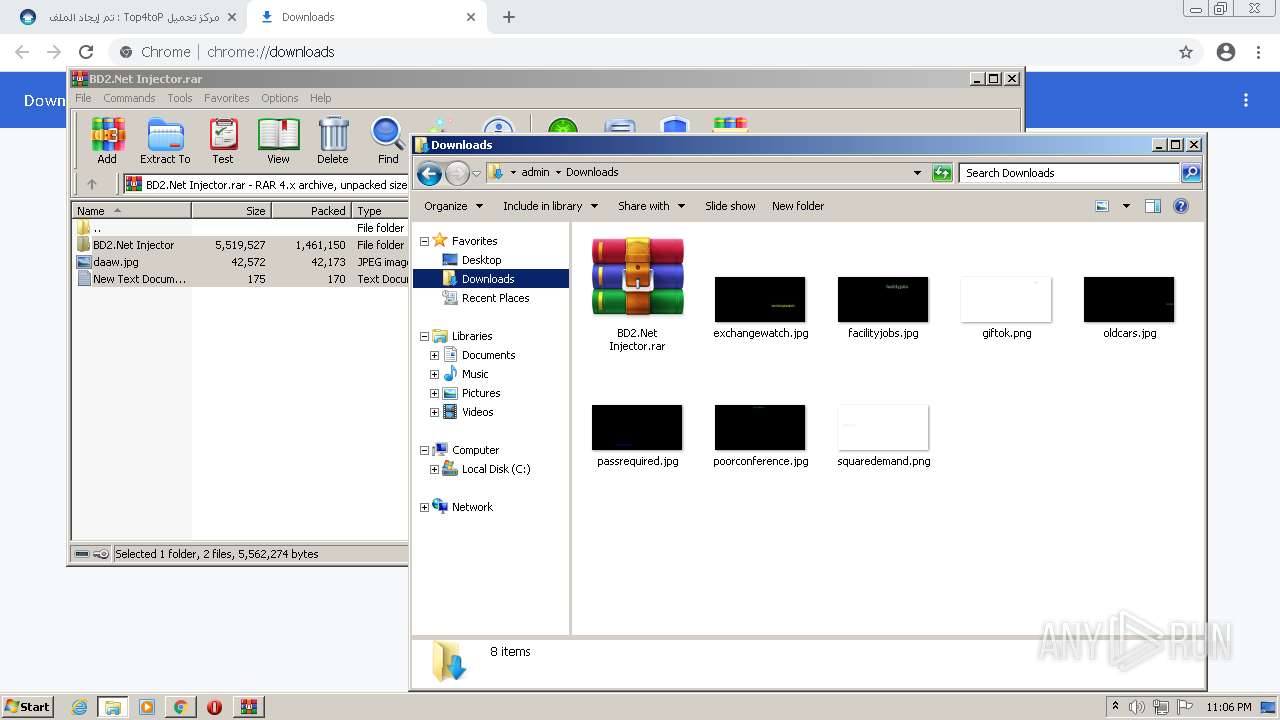Click the Add button in WinRAR toolbar

[107, 141]
